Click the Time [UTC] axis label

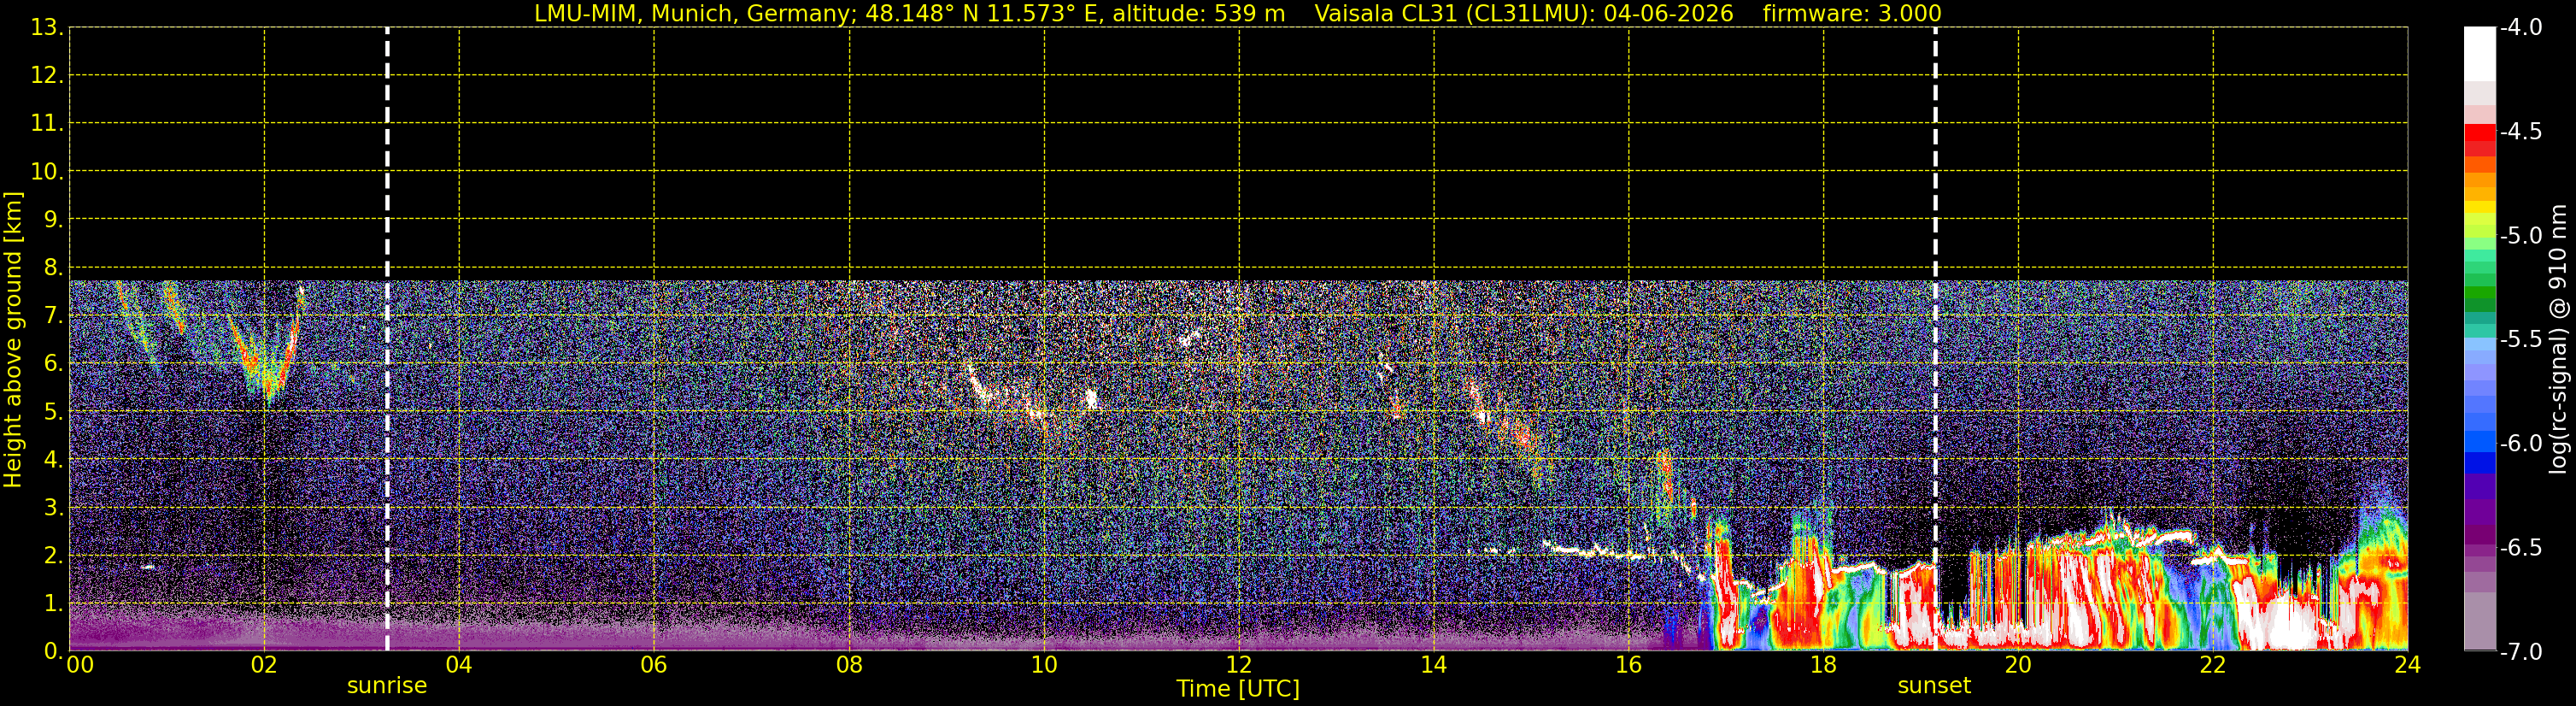point(1238,689)
